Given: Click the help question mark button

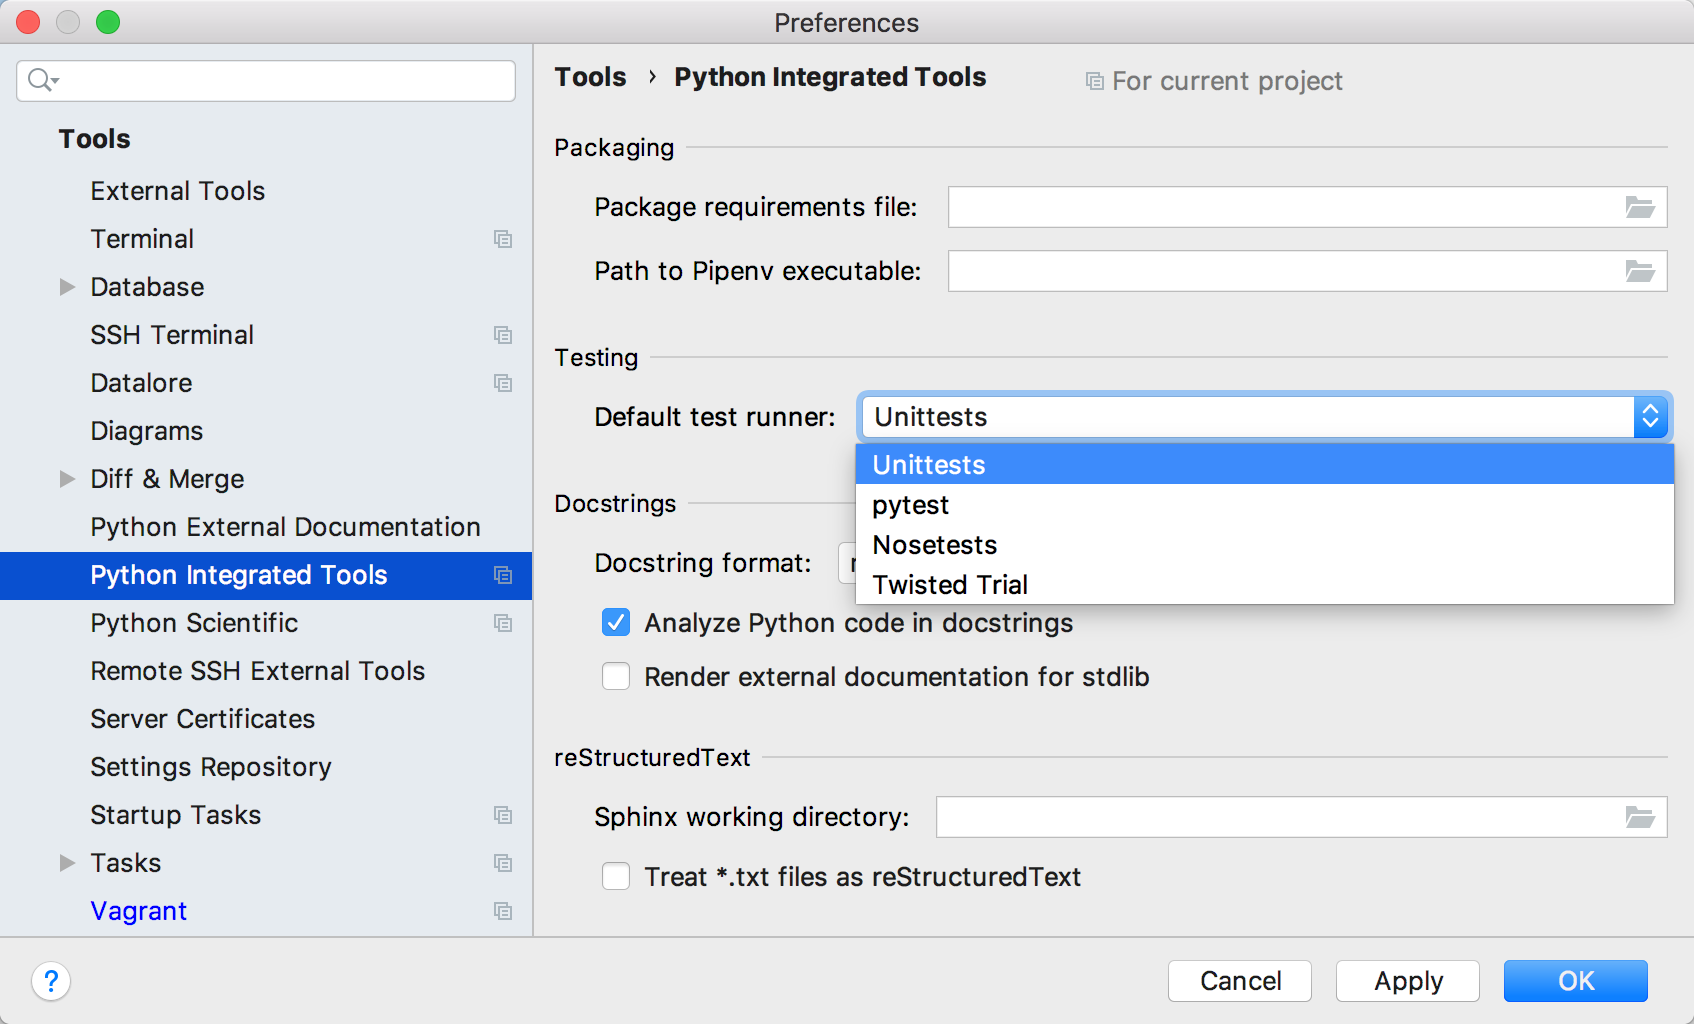Looking at the screenshot, I should coord(51,981).
